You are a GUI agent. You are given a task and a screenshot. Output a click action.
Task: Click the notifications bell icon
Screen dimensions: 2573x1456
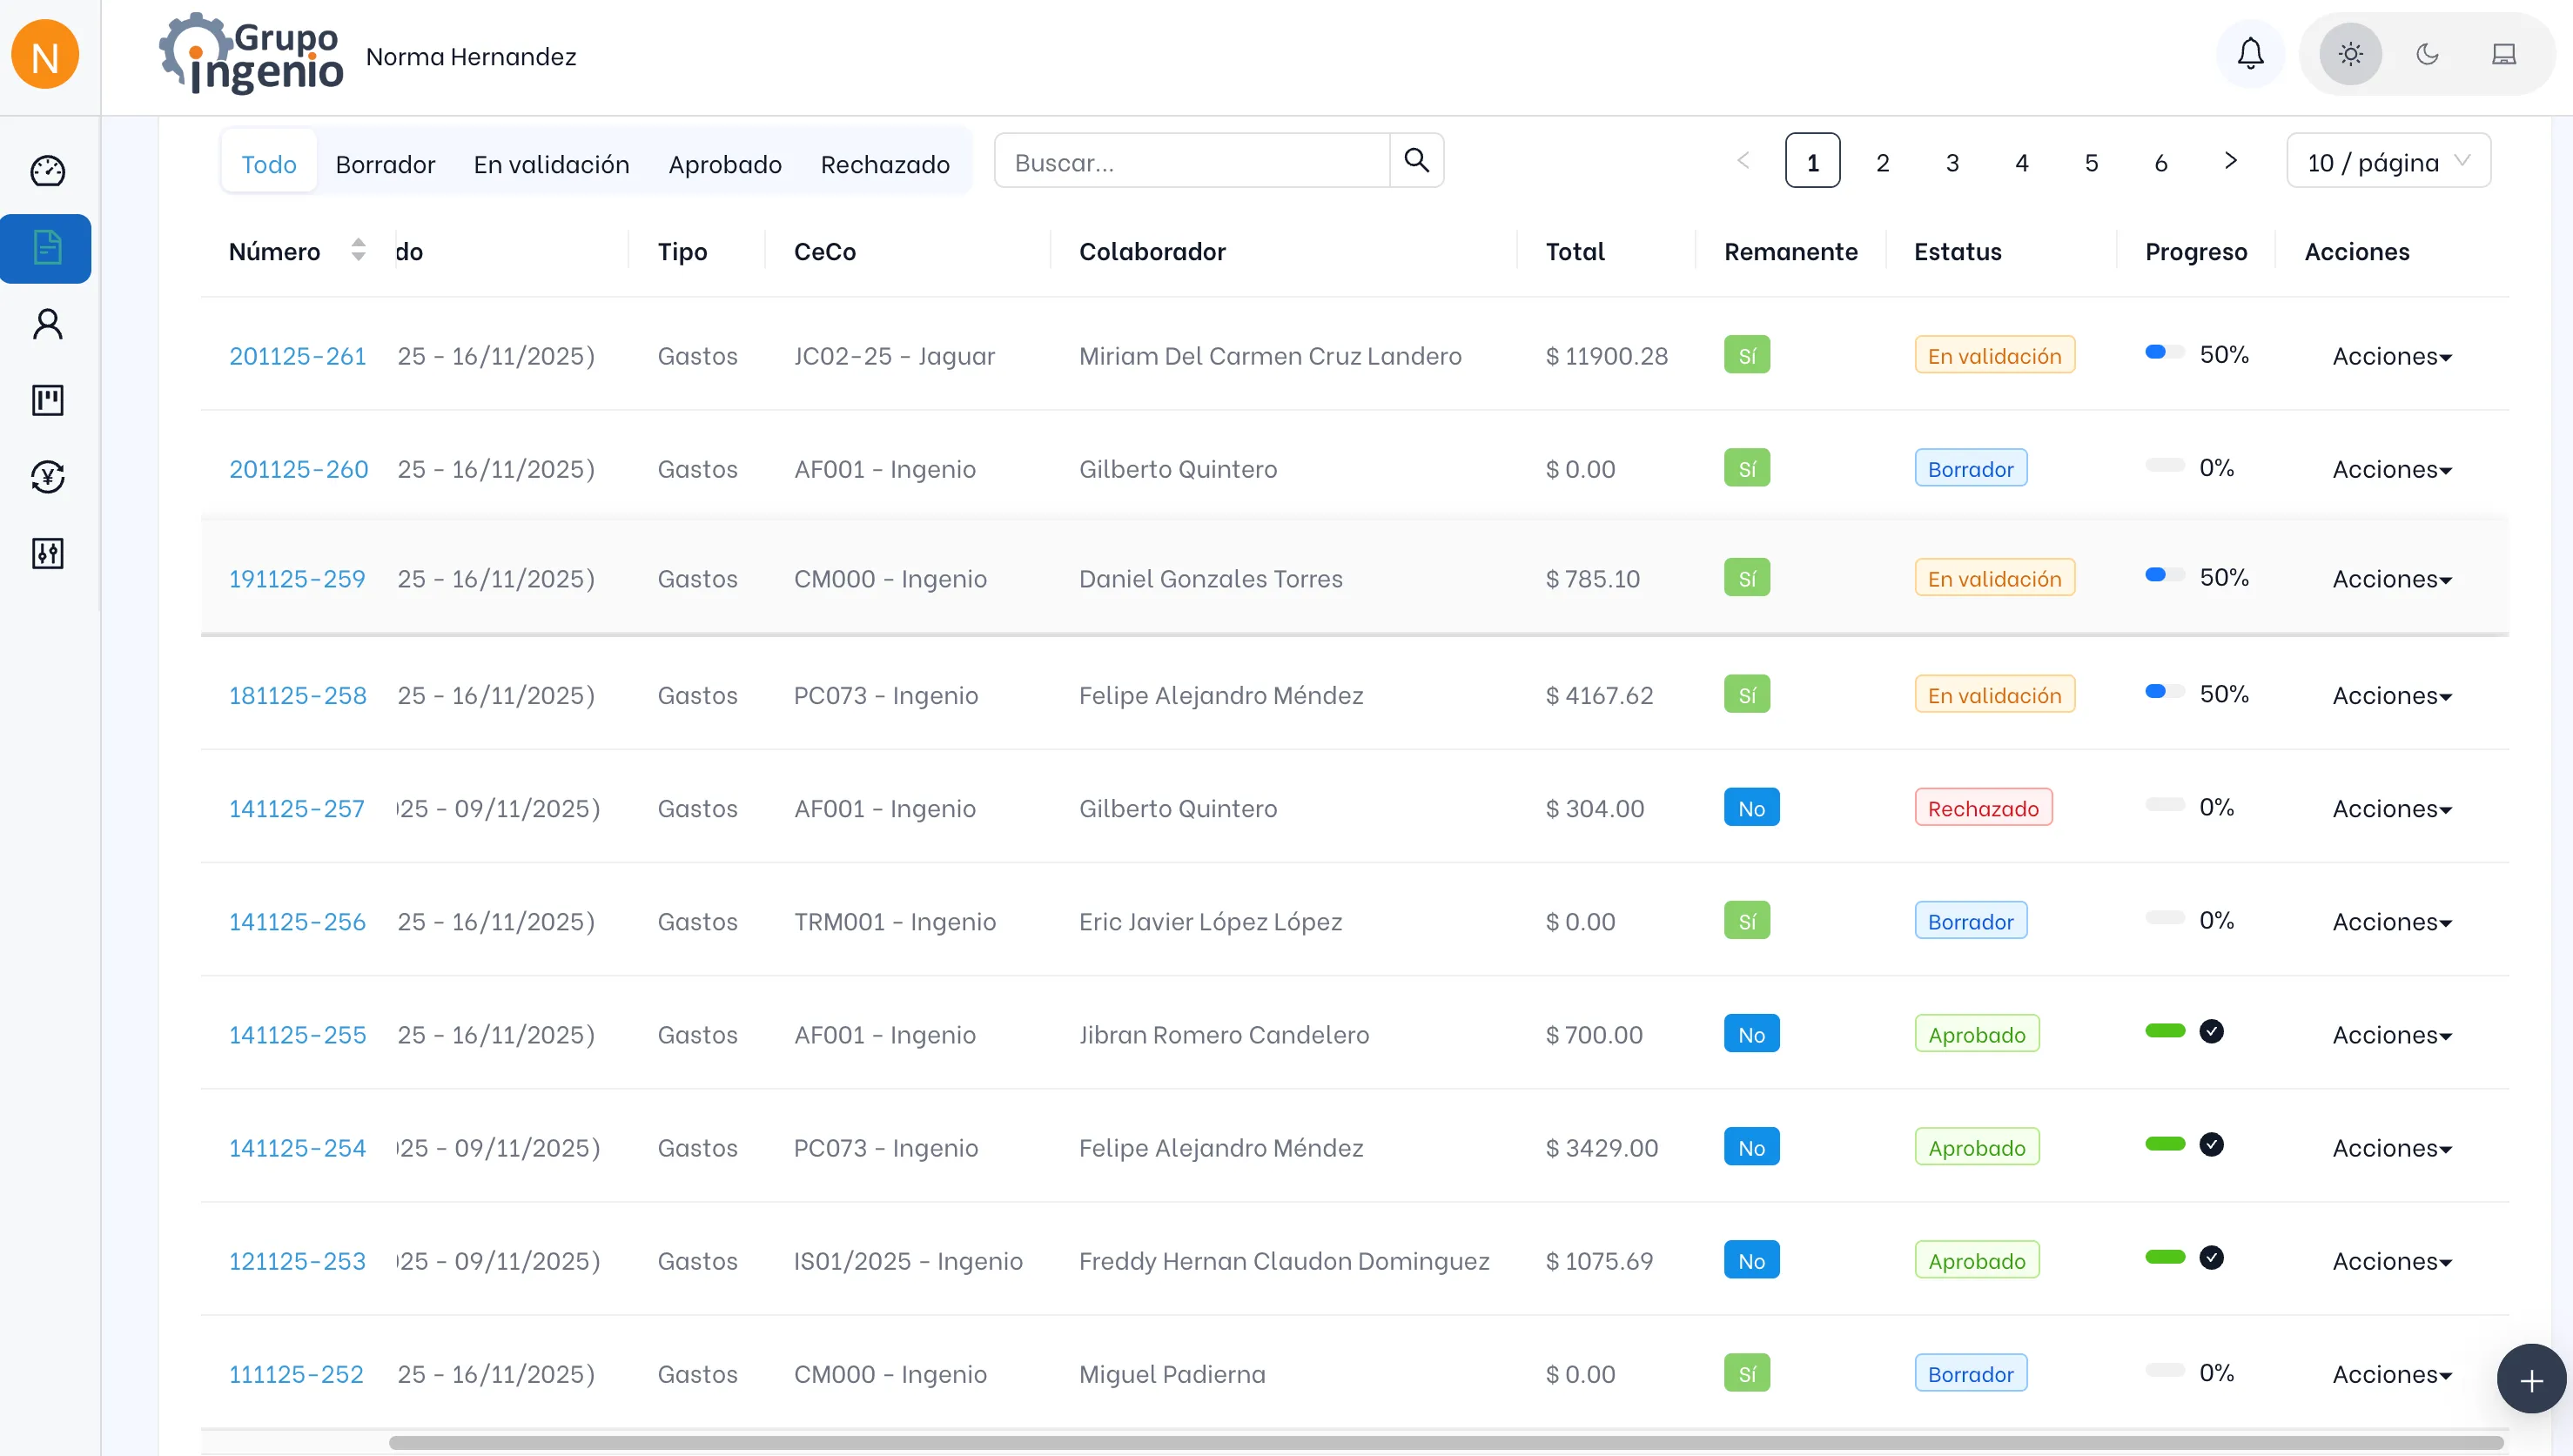coord(2250,54)
